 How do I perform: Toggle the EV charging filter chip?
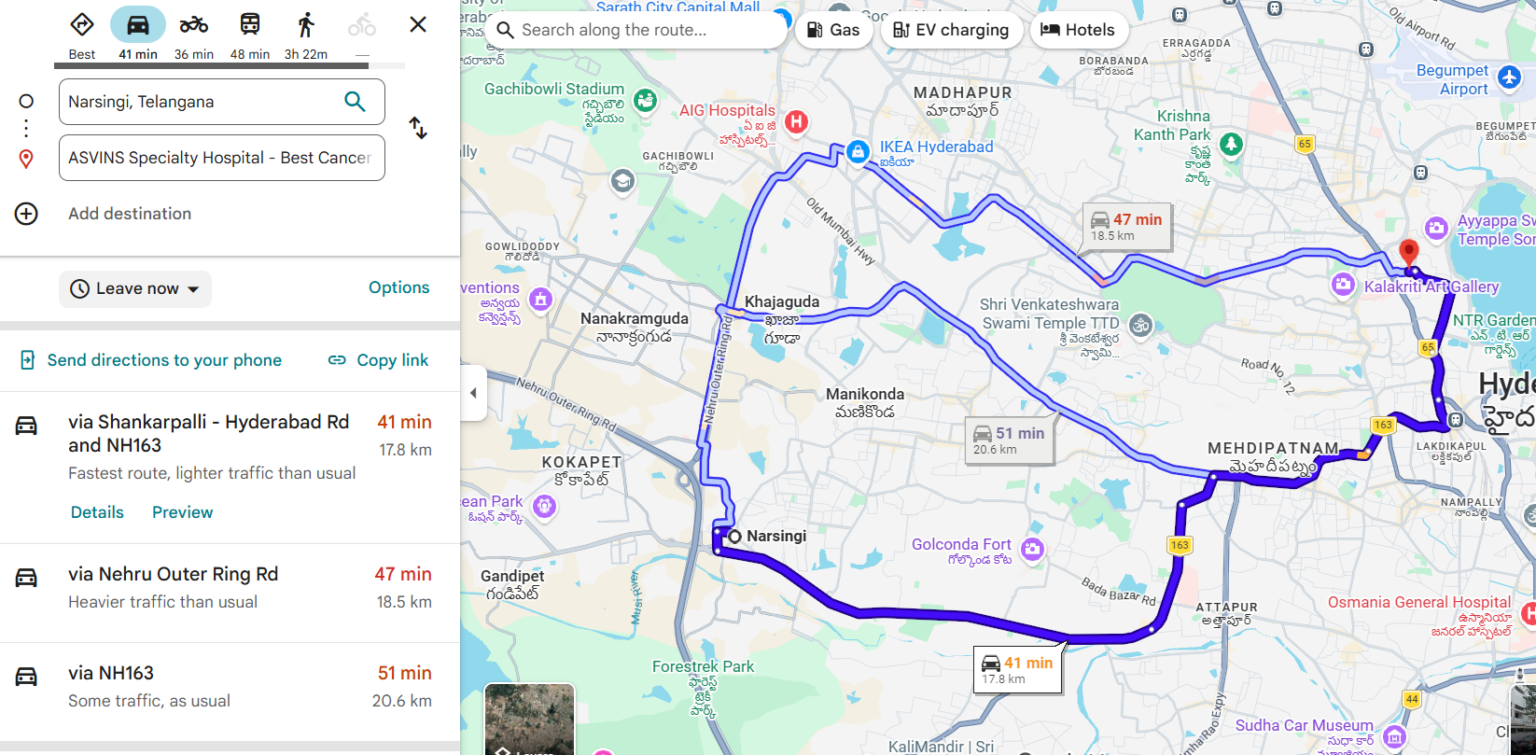tap(950, 30)
